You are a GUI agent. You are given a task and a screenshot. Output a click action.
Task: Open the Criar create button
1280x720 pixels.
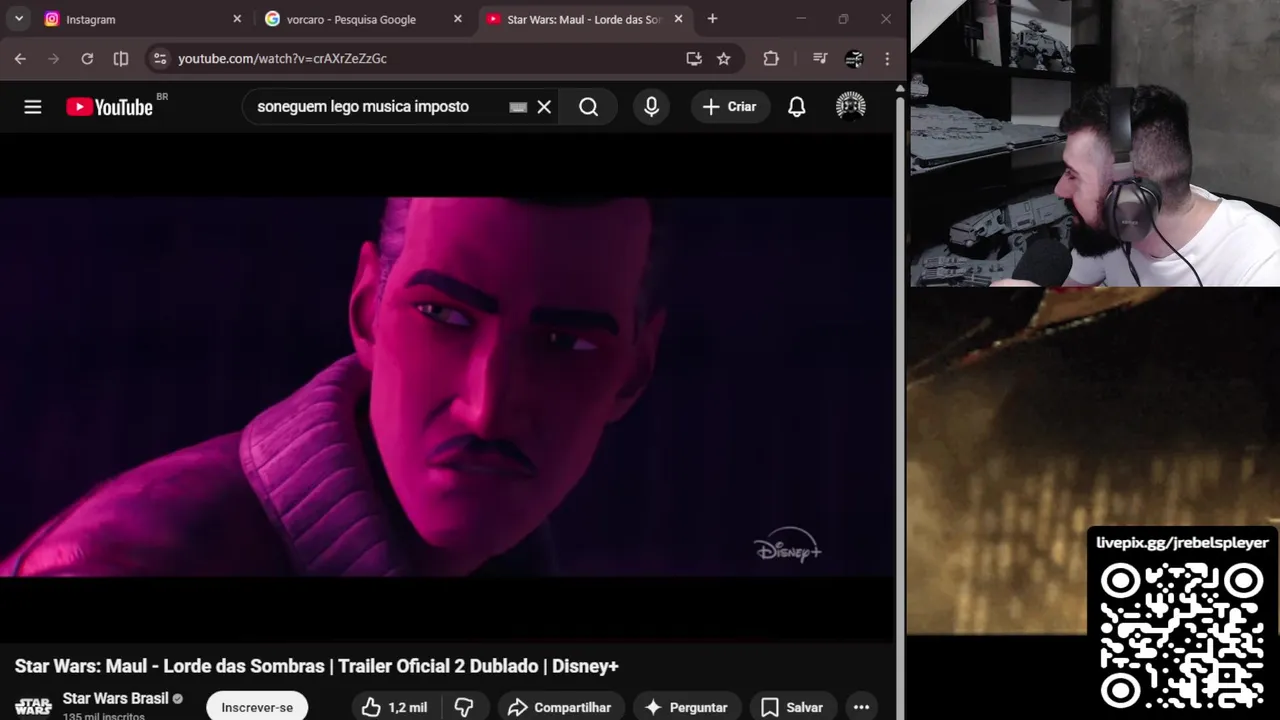[x=730, y=107]
